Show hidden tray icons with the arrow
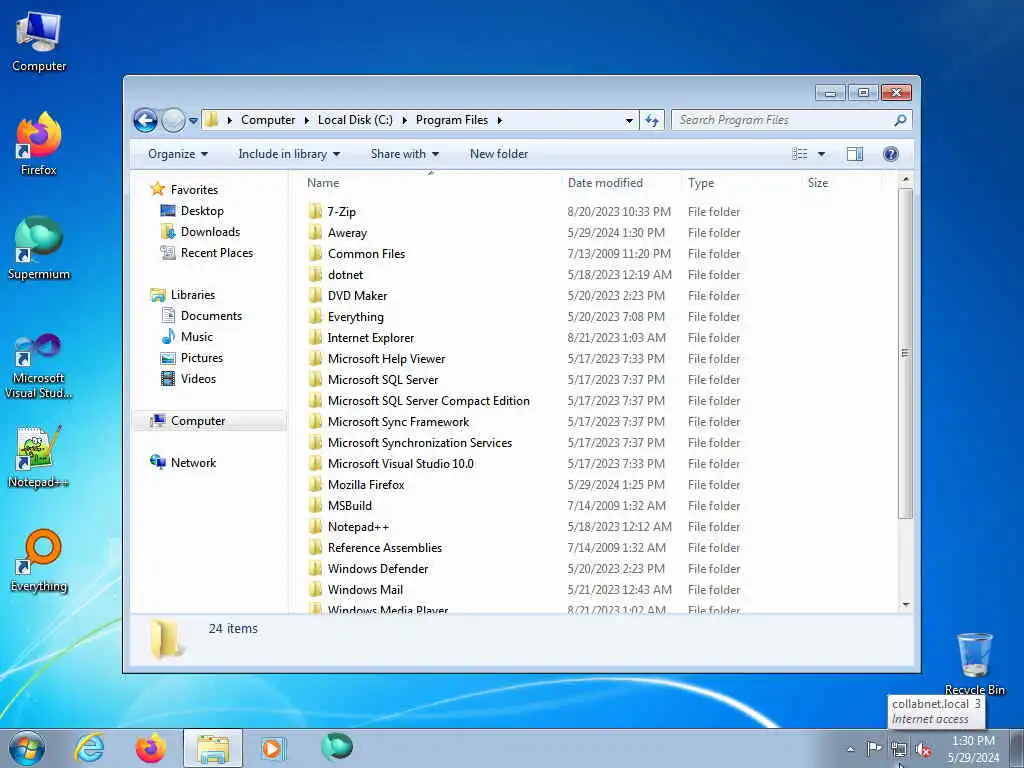This screenshot has height=768, width=1024. pyautogui.click(x=850, y=749)
